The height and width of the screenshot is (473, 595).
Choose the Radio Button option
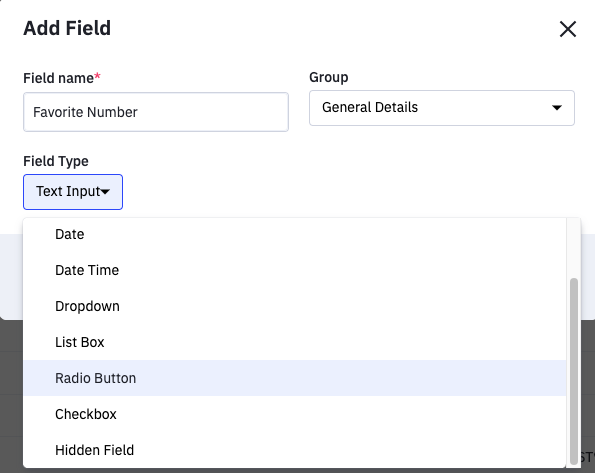295,378
